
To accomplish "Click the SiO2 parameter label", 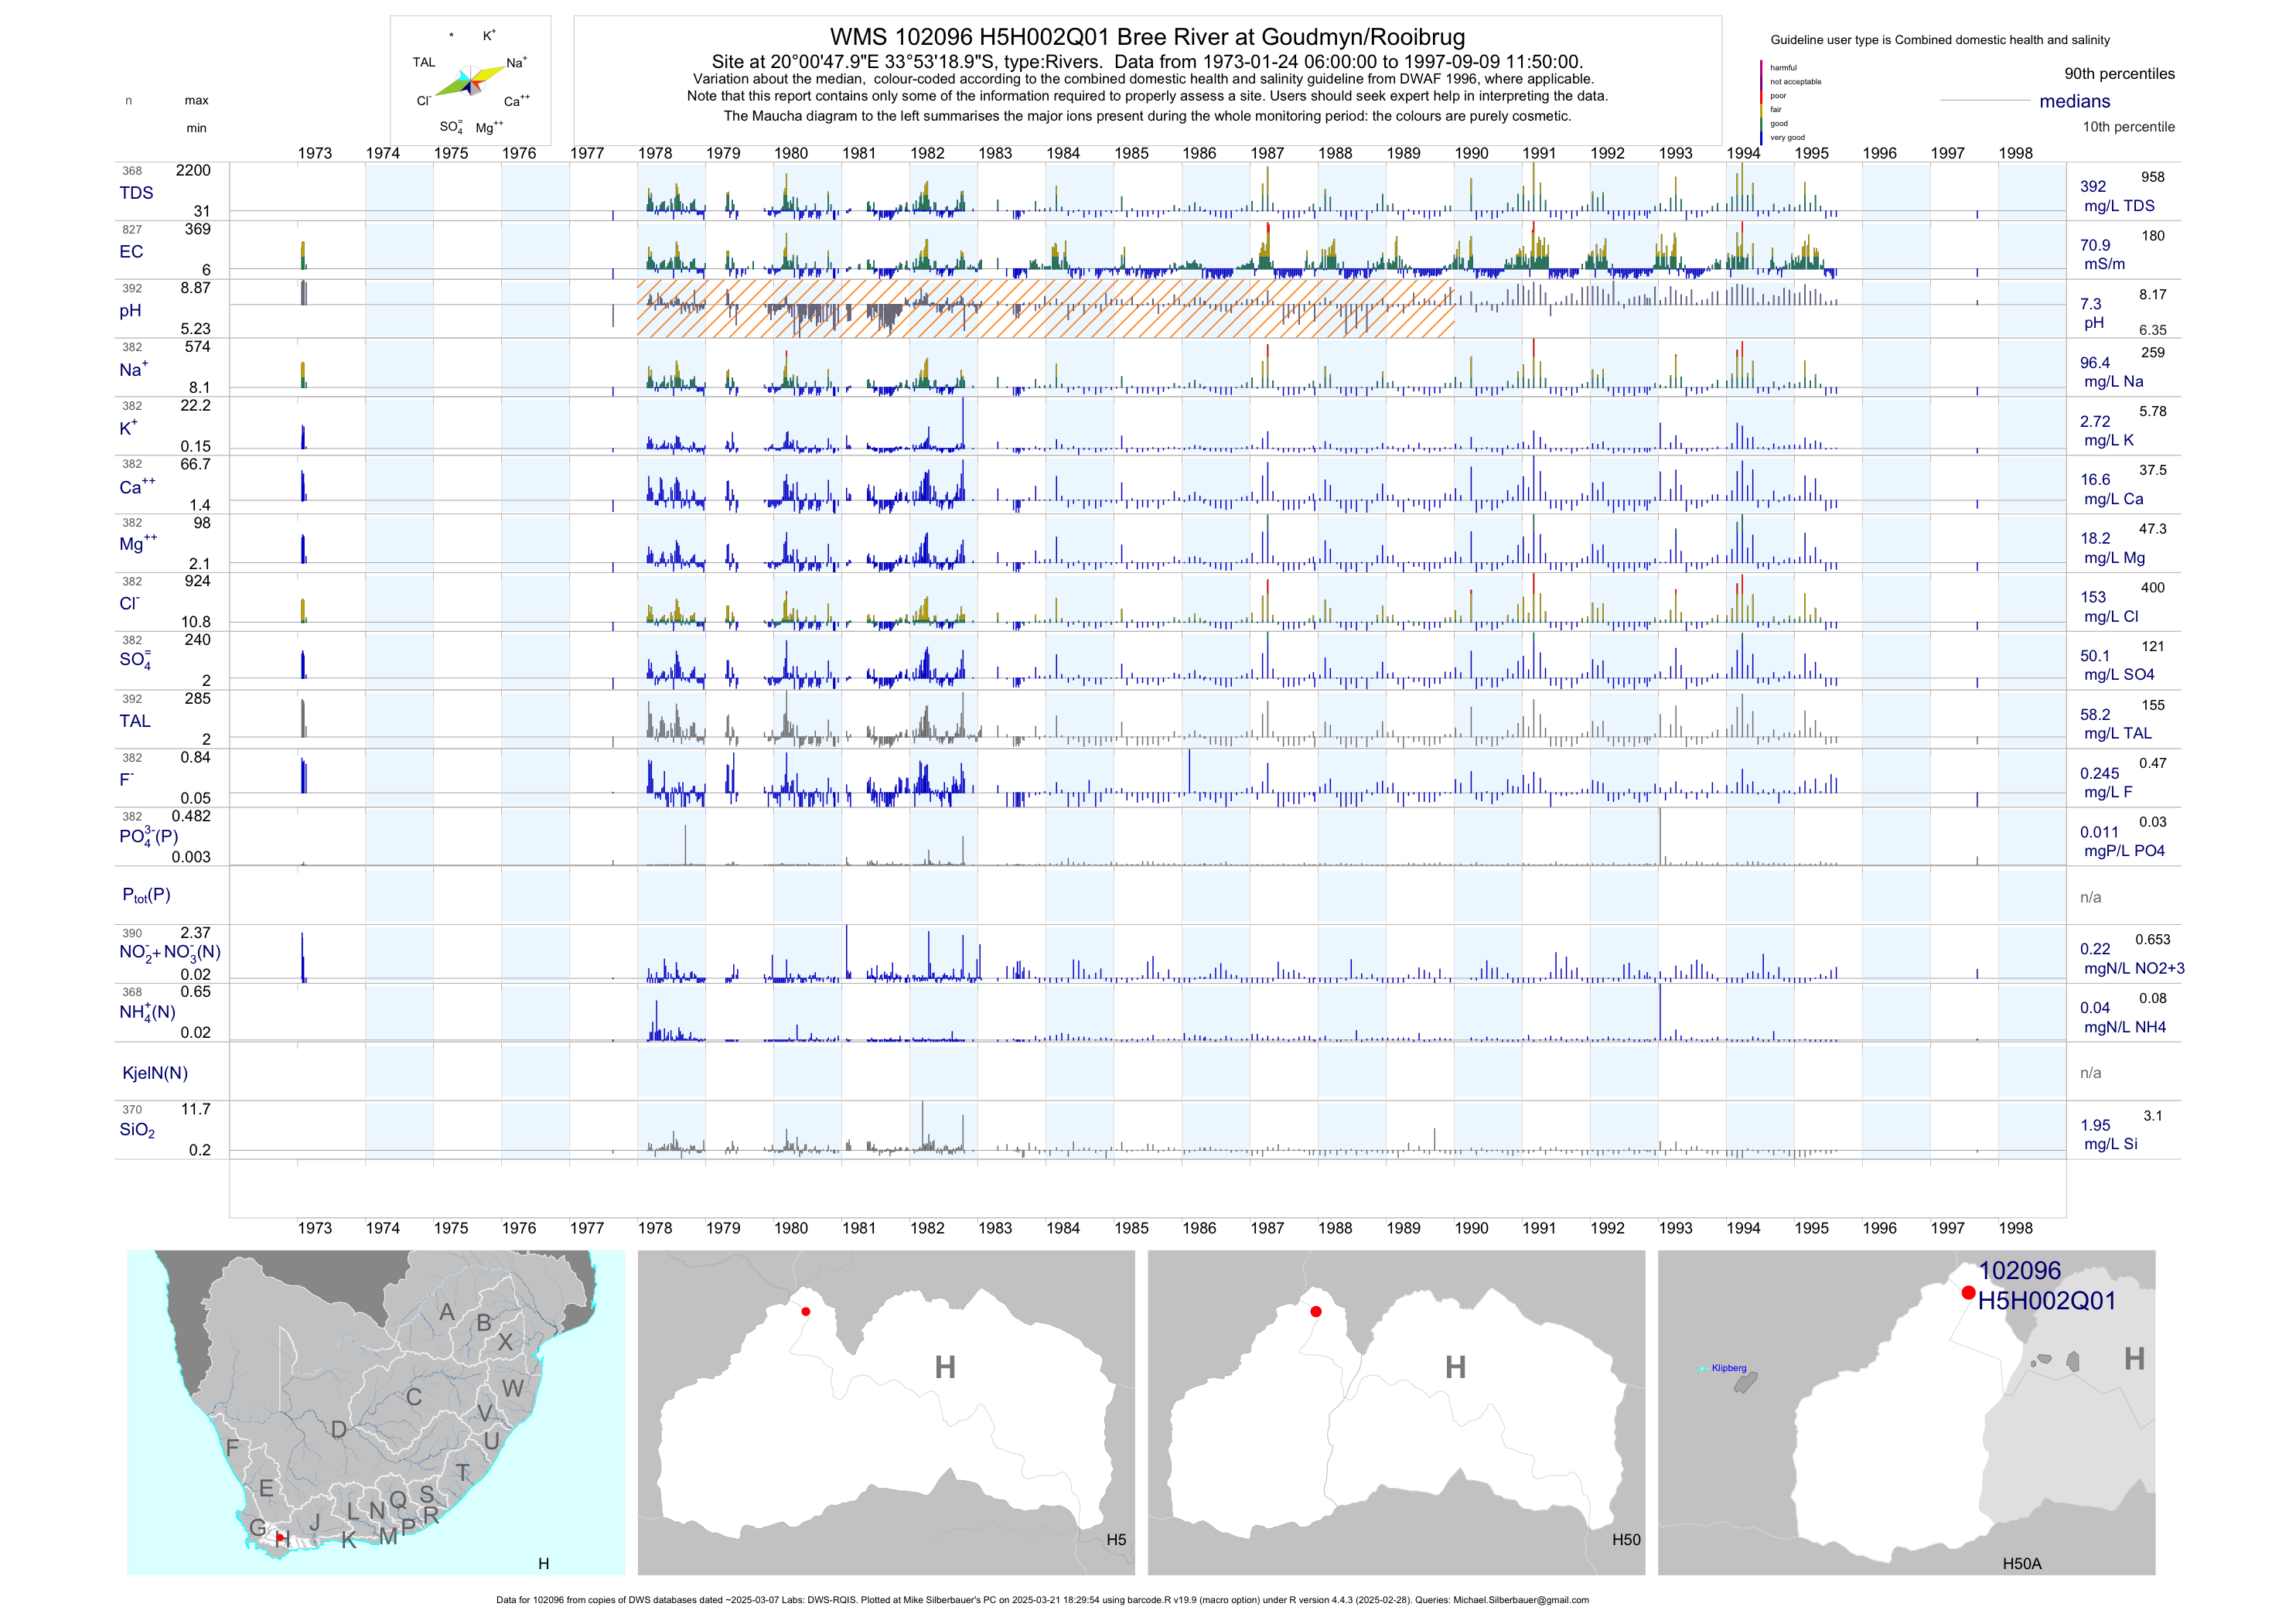I will click(x=137, y=1130).
